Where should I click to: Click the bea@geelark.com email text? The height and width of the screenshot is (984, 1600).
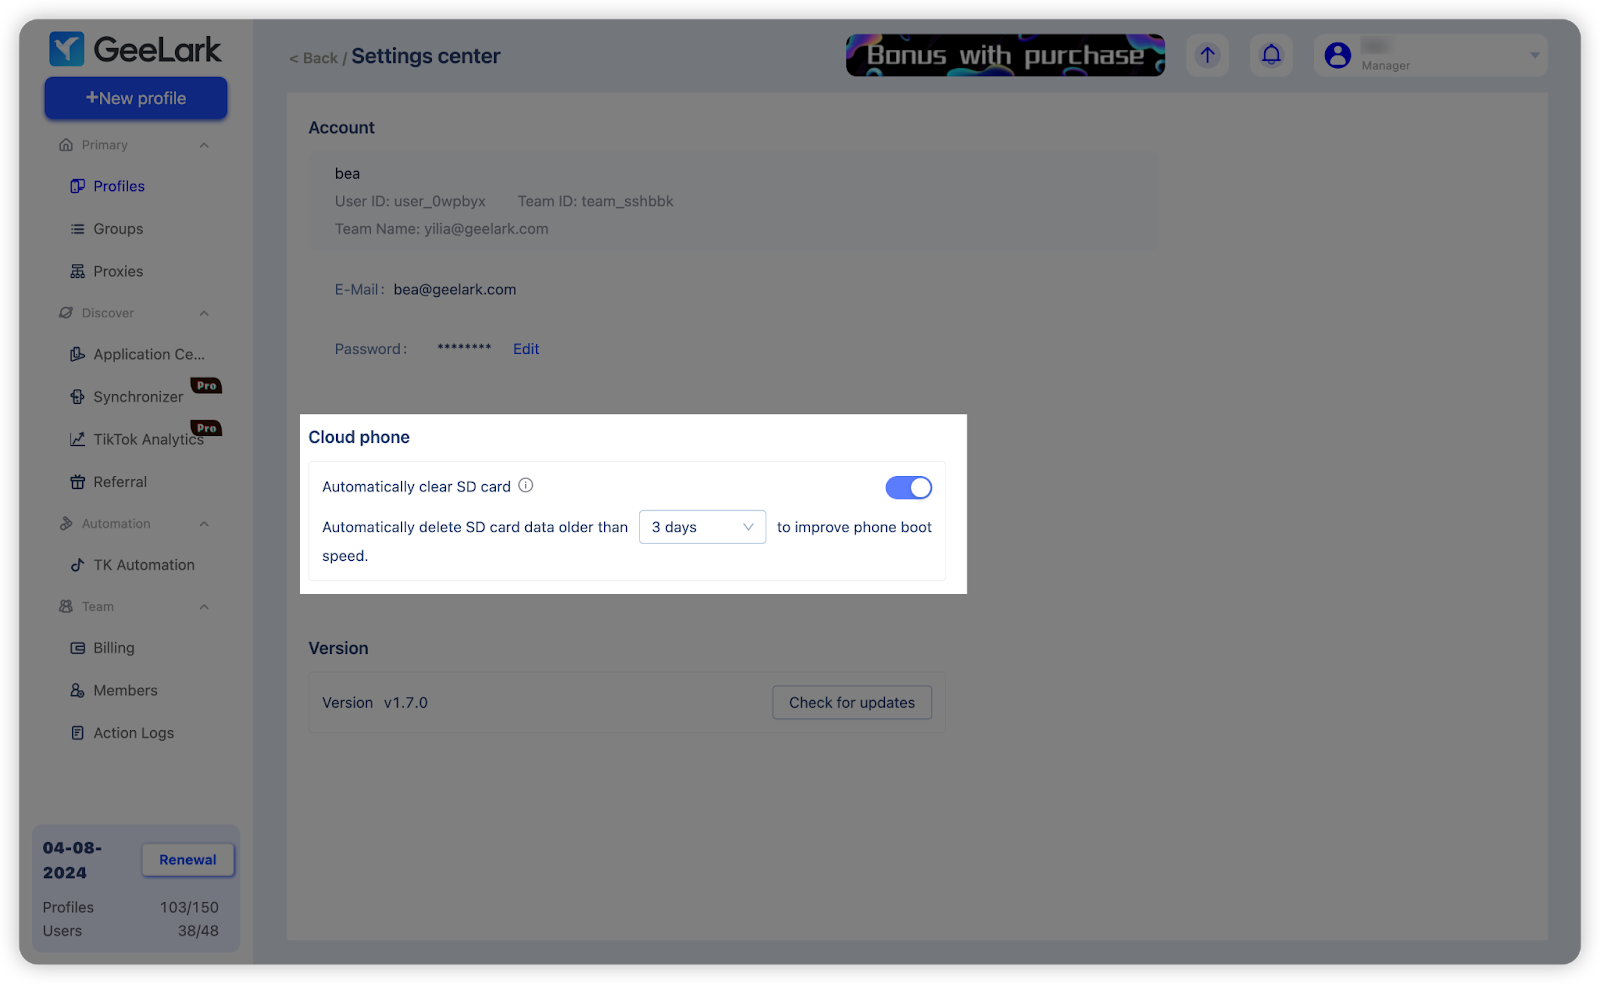(455, 289)
